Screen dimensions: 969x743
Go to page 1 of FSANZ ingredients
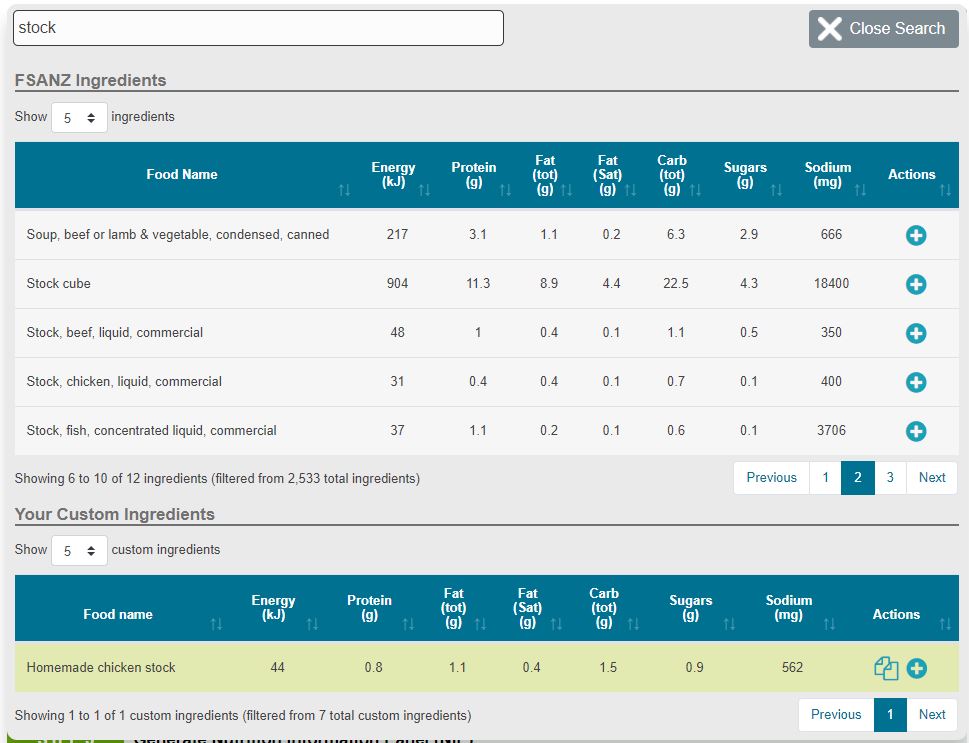point(825,478)
